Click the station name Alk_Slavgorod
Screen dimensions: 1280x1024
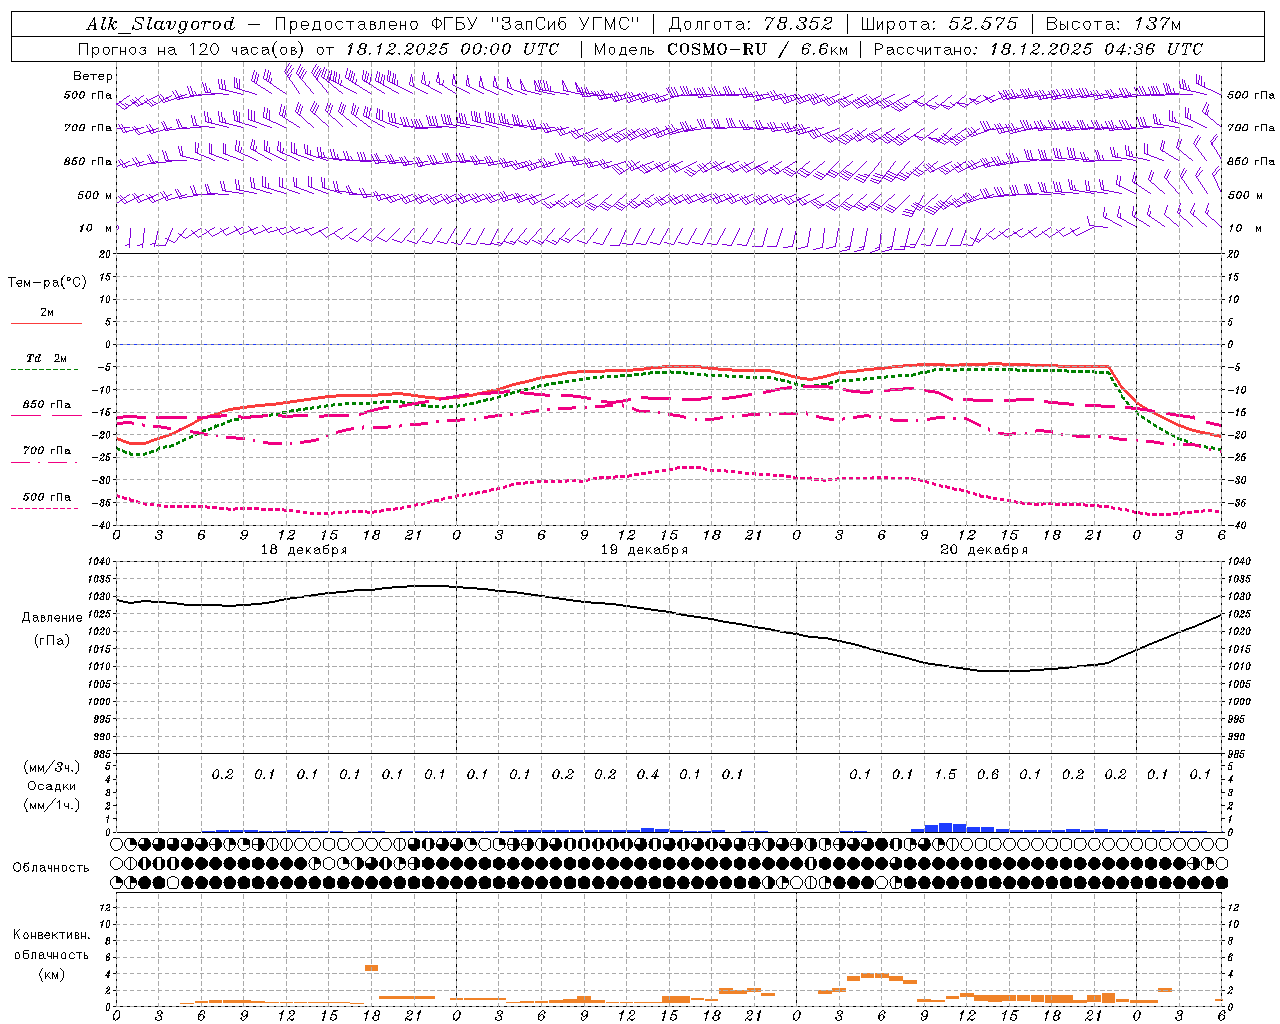161,24
